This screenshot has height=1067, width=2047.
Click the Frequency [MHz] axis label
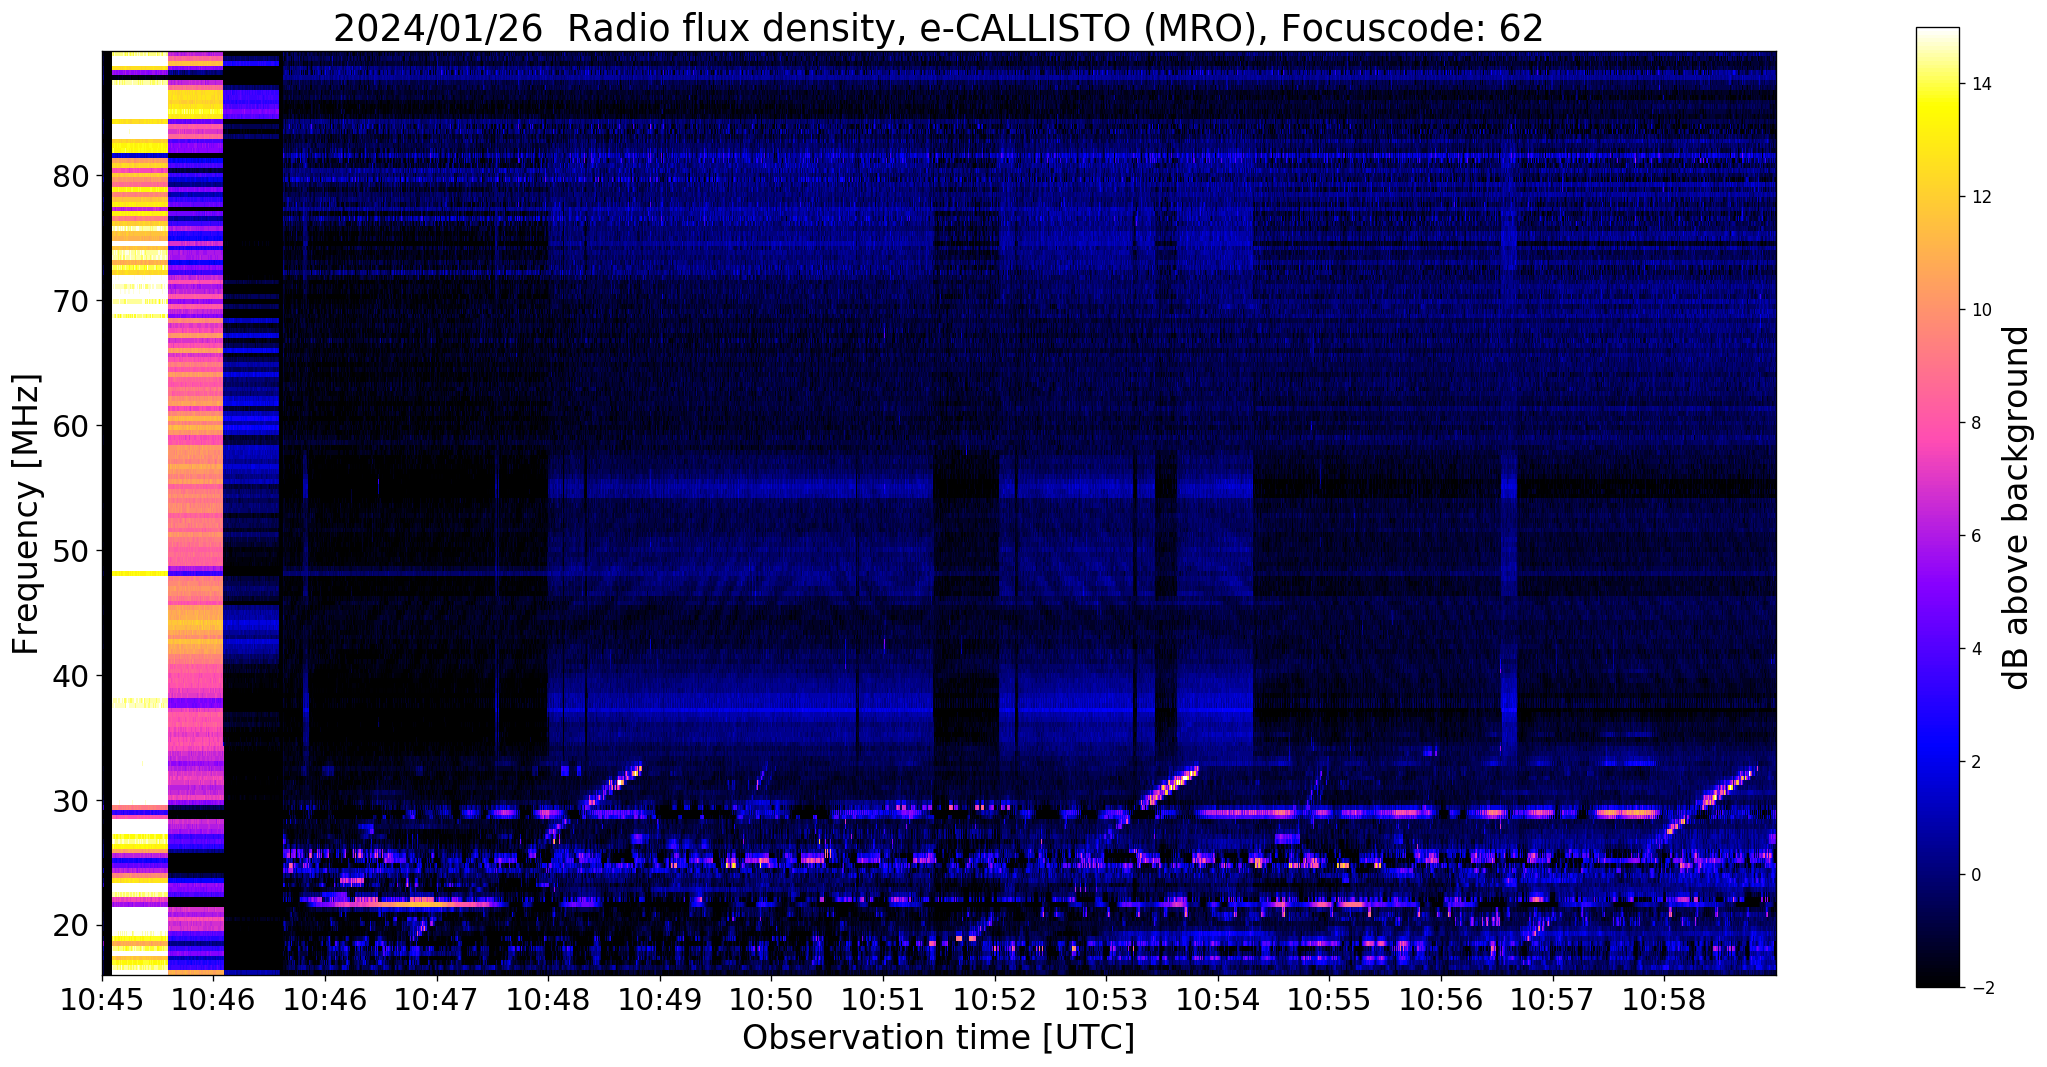26,514
